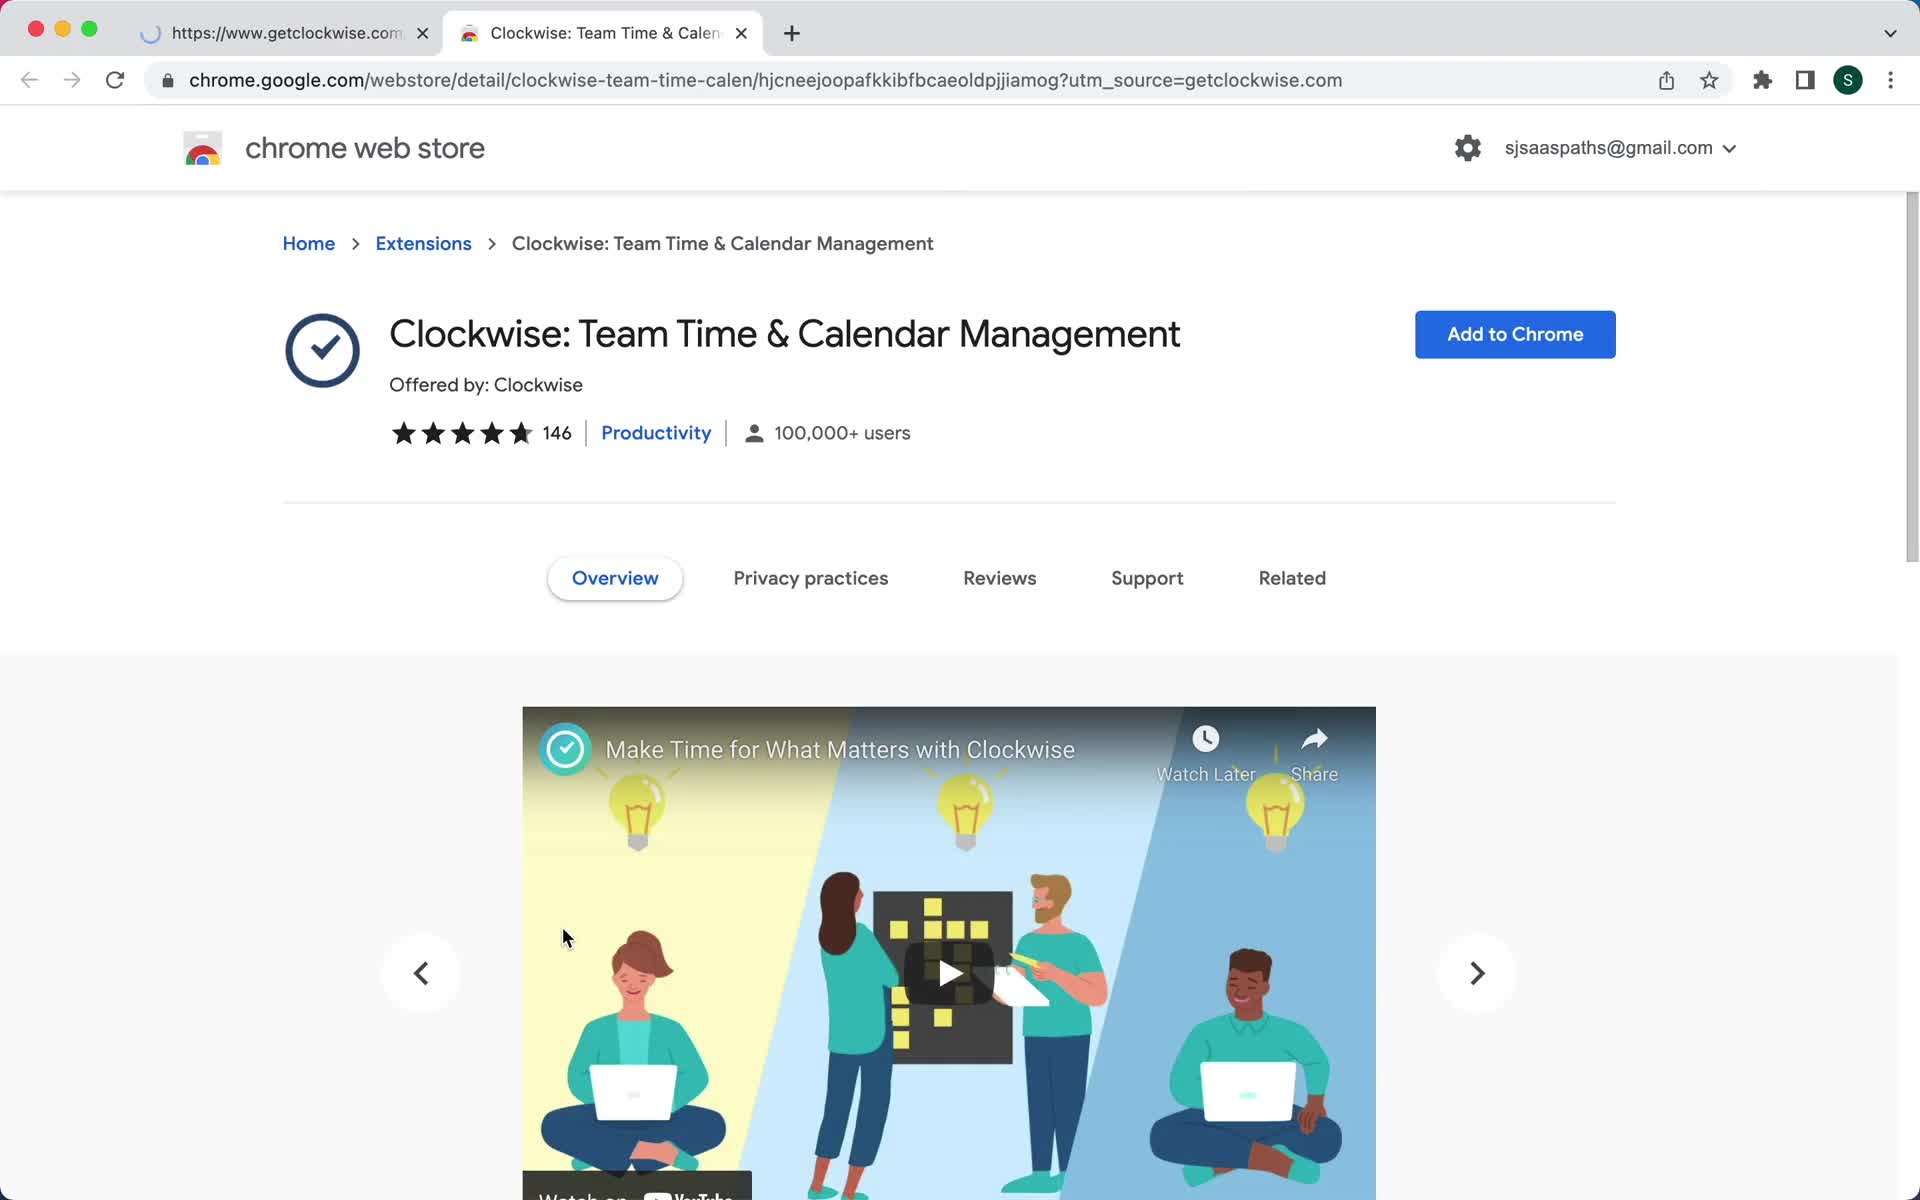Go to next screenshot in carousel
The height and width of the screenshot is (1200, 1920).
click(x=1477, y=973)
